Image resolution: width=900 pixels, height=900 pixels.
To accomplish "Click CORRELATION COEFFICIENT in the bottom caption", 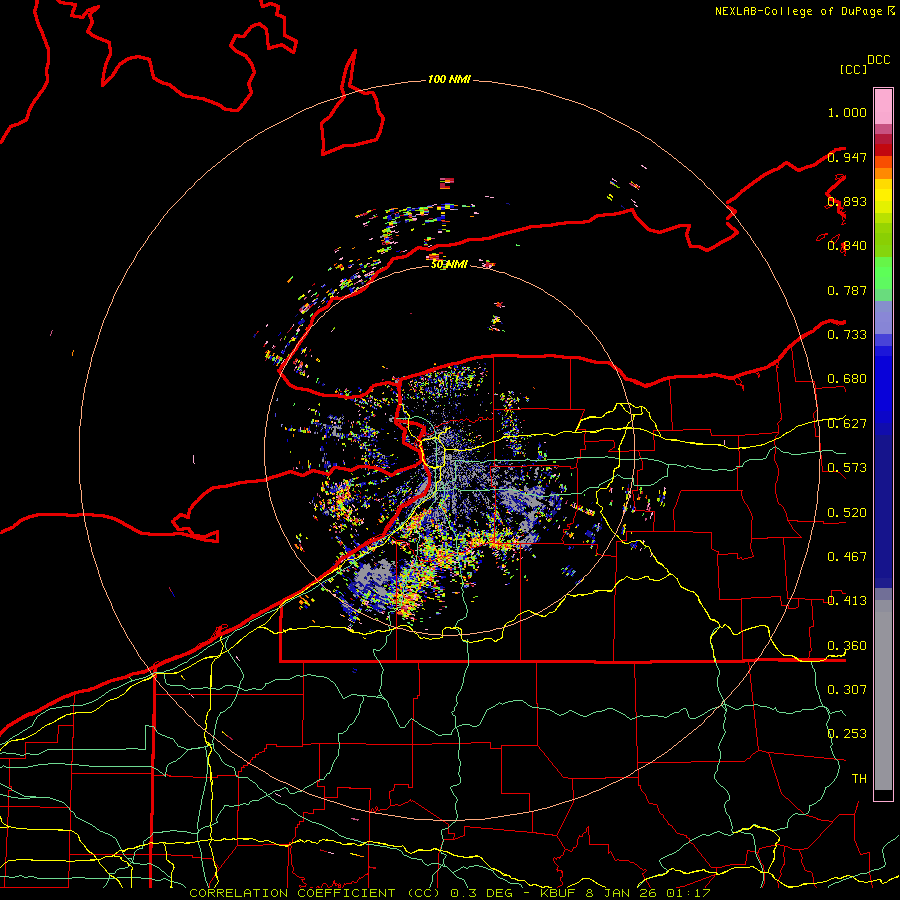I will 292,893.
